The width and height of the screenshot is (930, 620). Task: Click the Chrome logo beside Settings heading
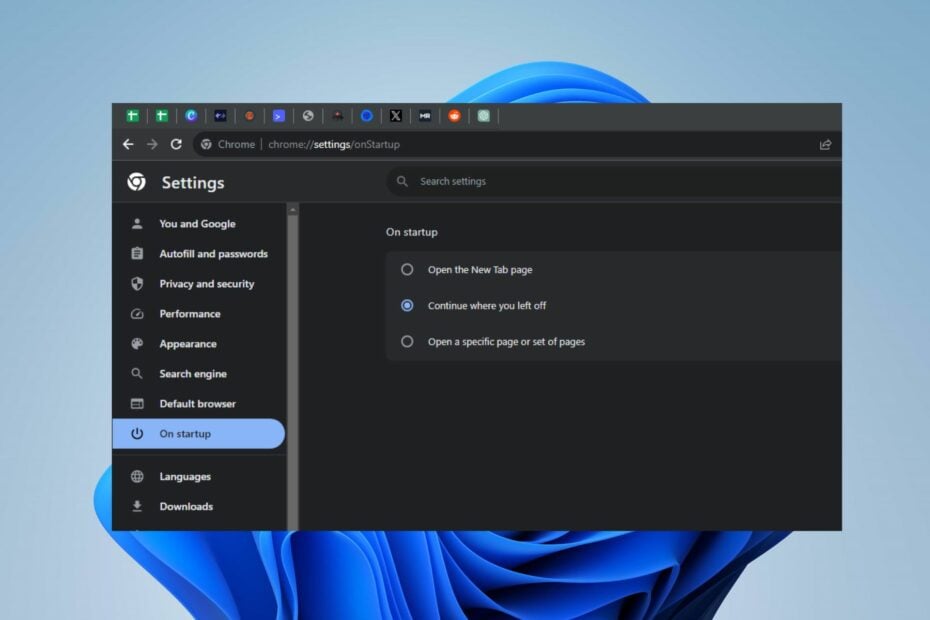[x=138, y=182]
